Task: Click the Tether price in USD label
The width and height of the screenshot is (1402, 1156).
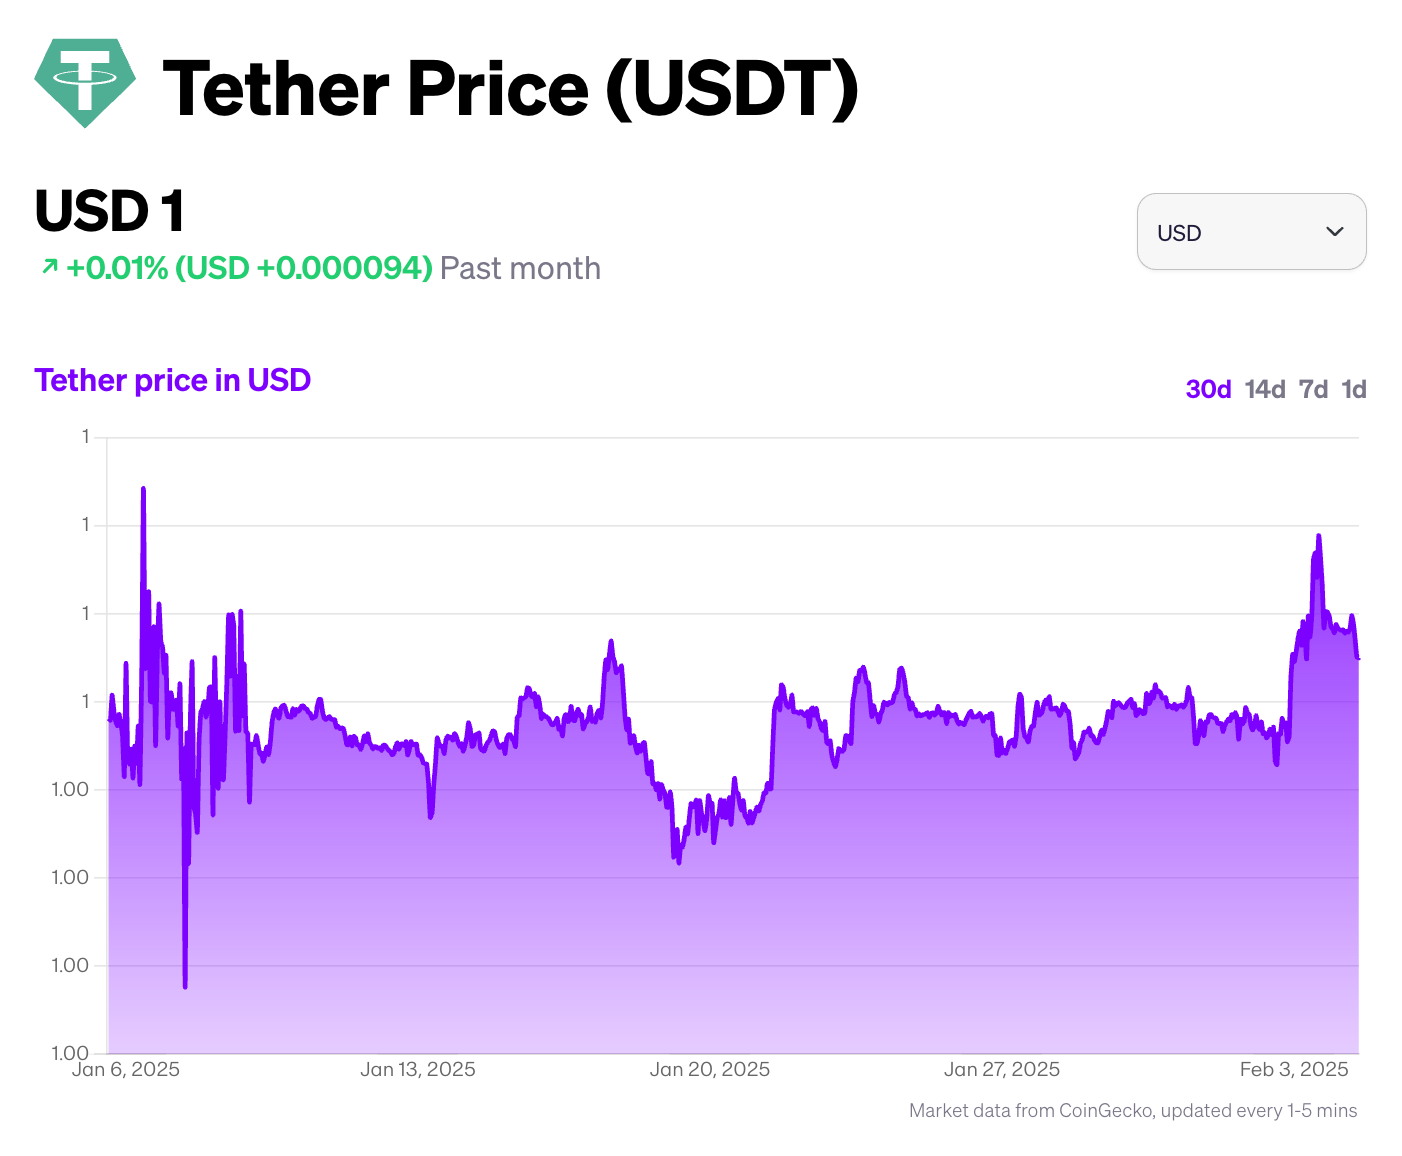Action: 172,380
